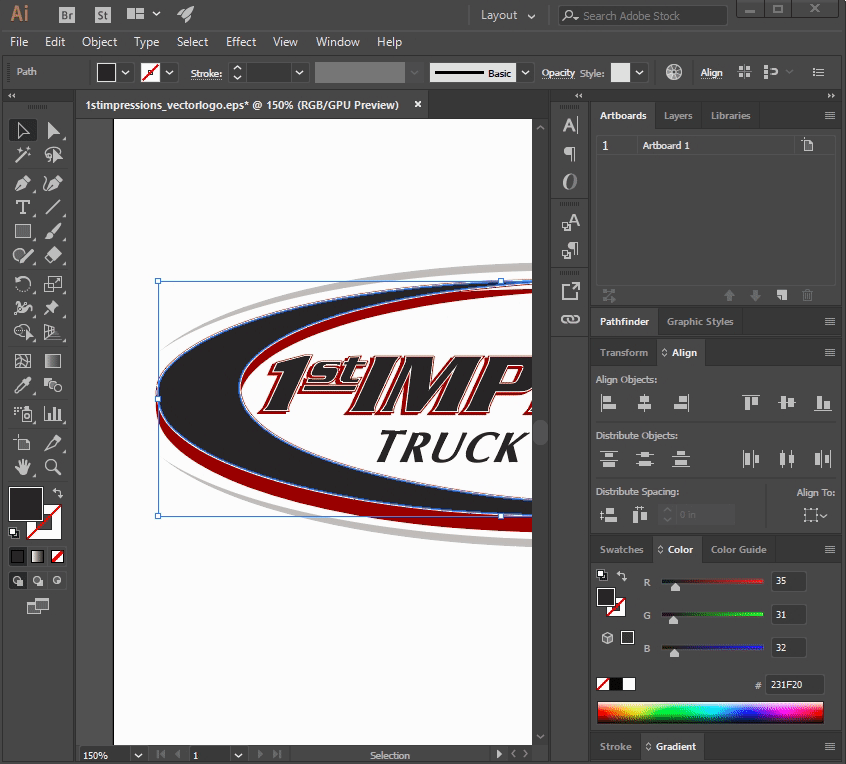Open stroke color dropdown in control bar
846x764 pixels.
pos(169,72)
